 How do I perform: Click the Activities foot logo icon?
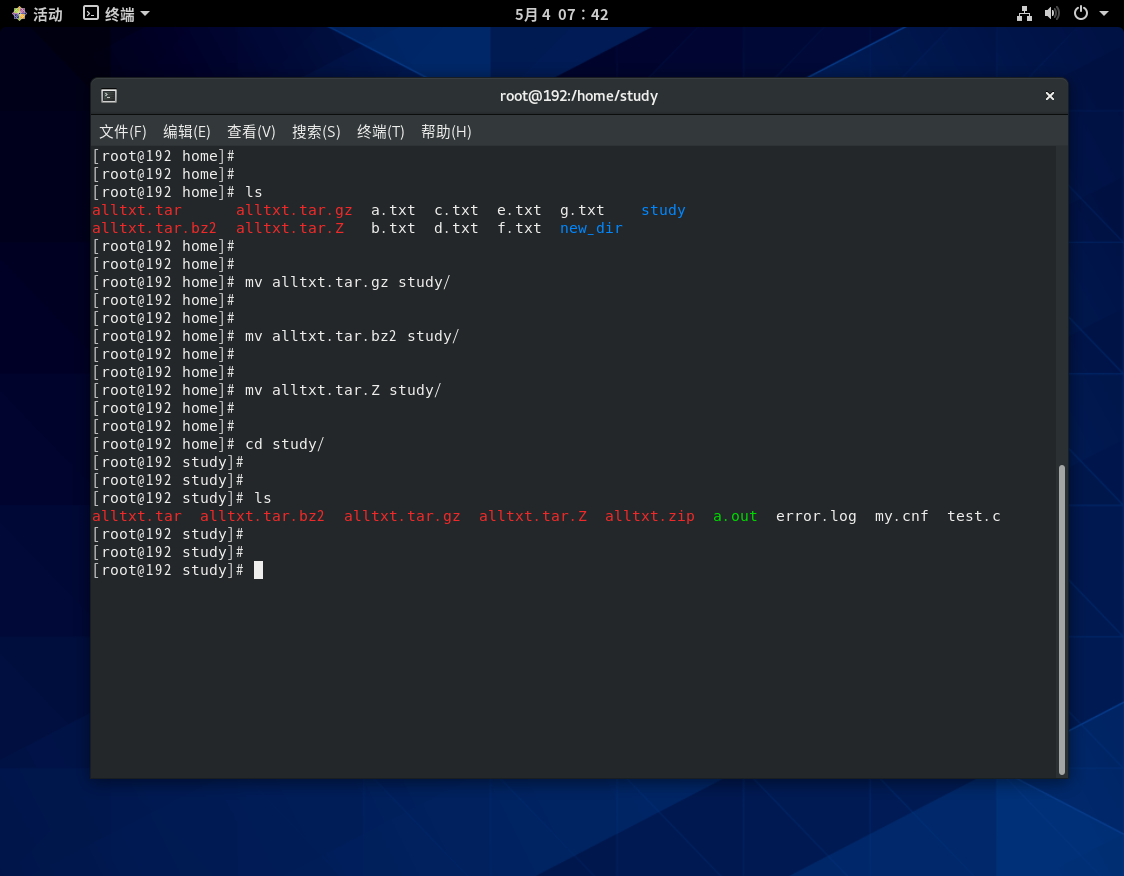19,14
